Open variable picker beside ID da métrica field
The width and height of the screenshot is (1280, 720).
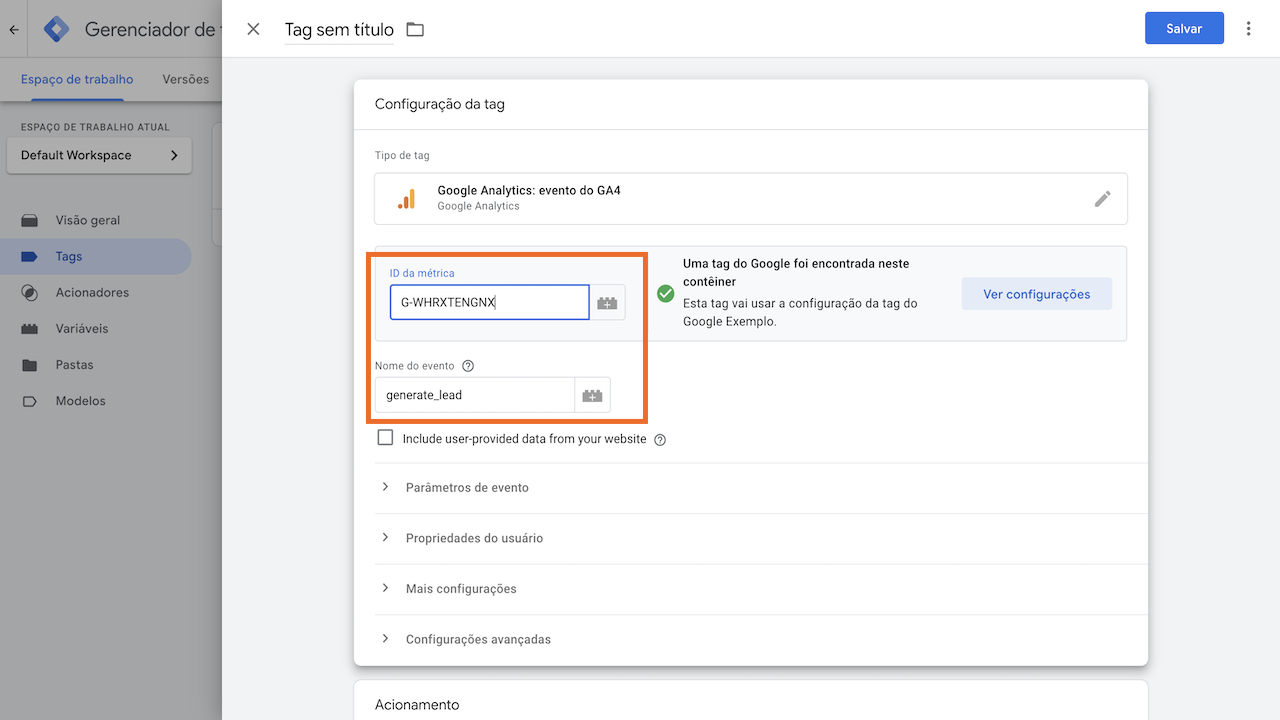pos(608,302)
